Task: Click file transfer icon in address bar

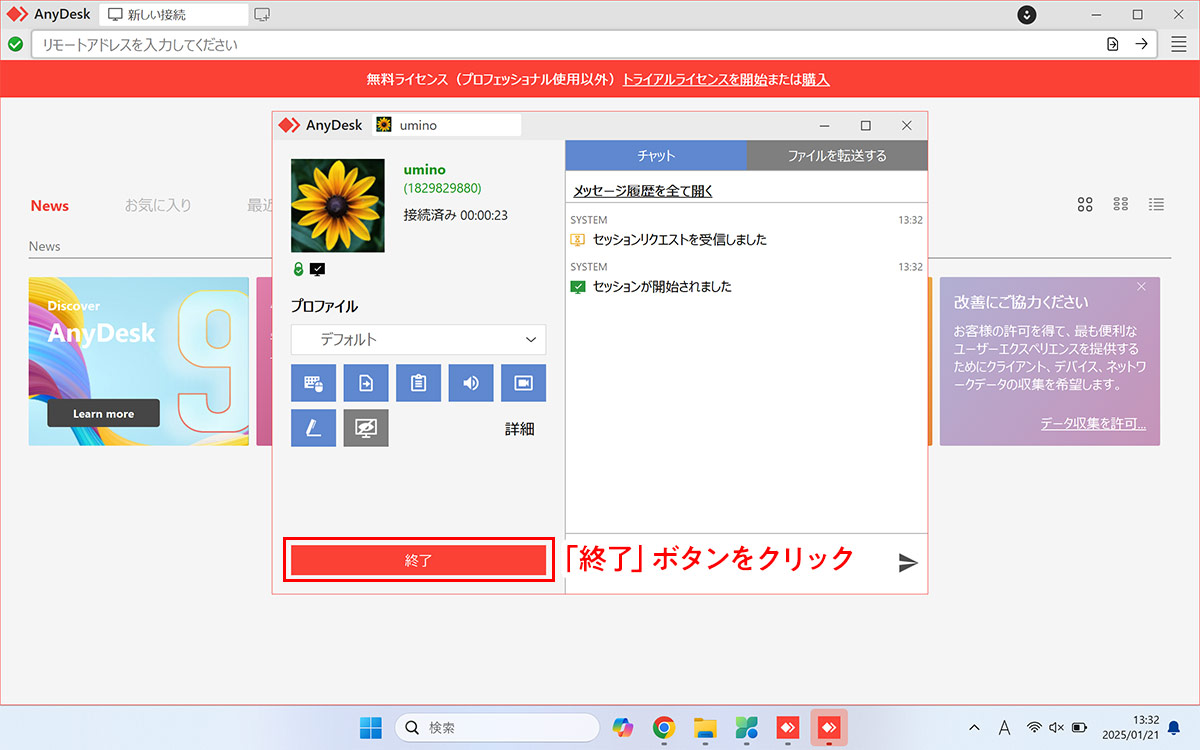Action: coord(1113,44)
